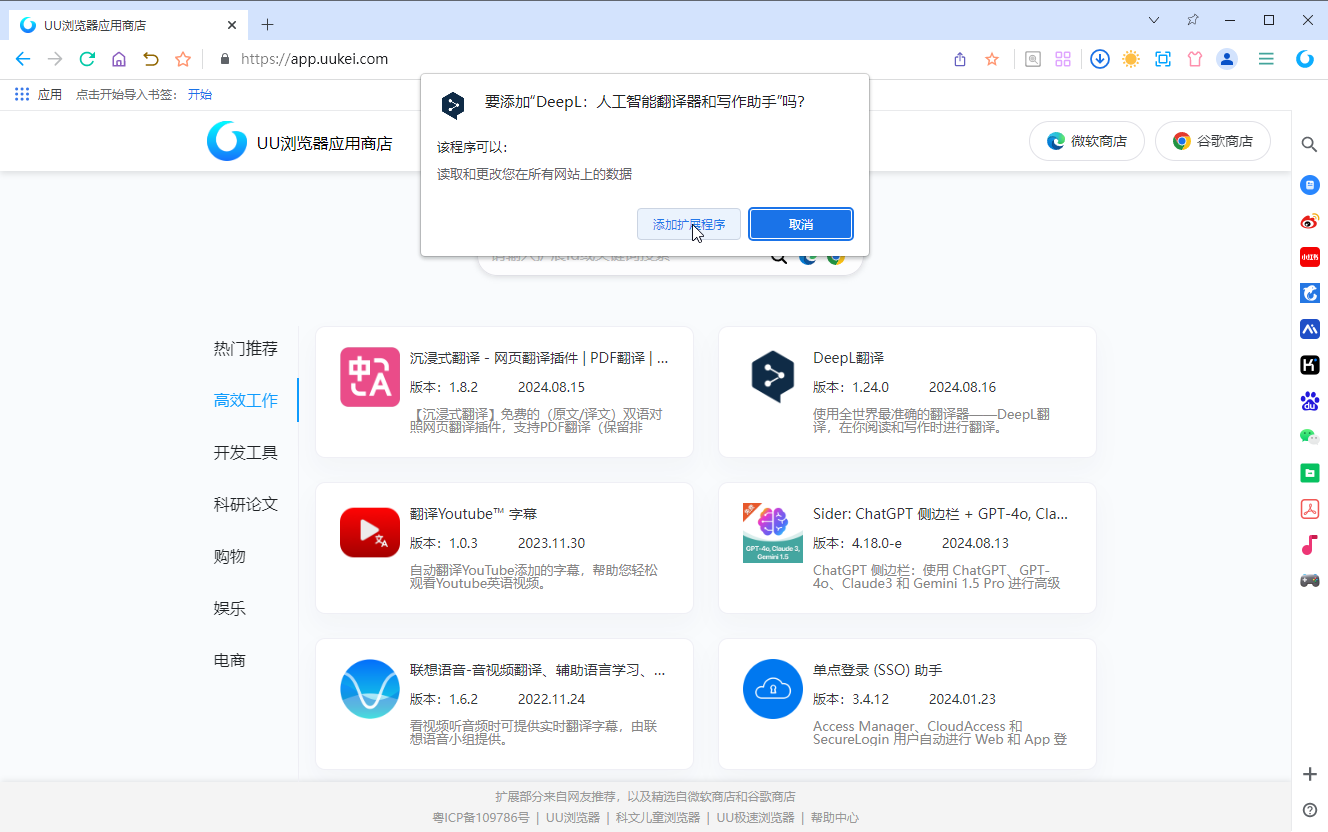Viewport: 1328px width, 832px height.
Task: Open the screen capture tool
Action: click(1162, 59)
